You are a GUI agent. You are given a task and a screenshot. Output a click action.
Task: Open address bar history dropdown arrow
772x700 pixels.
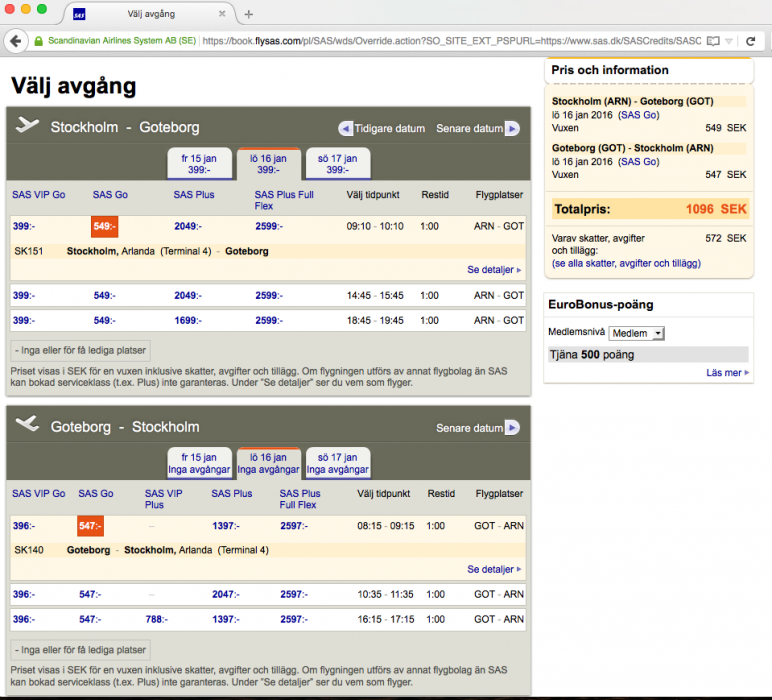(729, 41)
